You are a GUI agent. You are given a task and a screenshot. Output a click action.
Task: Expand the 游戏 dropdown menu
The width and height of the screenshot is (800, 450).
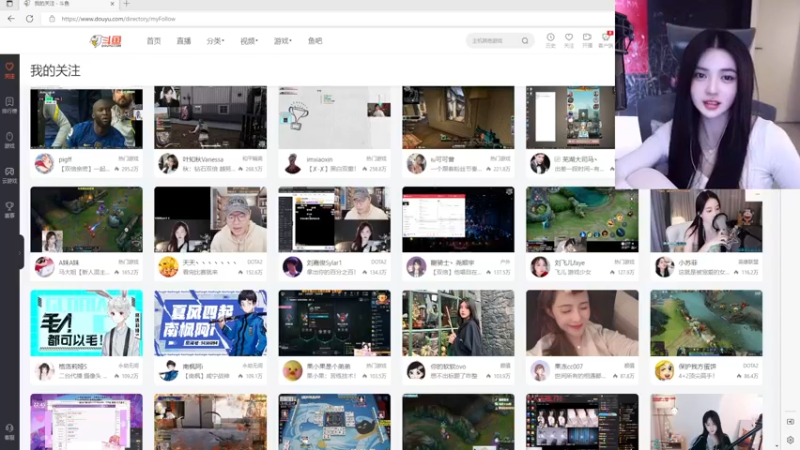[283, 41]
